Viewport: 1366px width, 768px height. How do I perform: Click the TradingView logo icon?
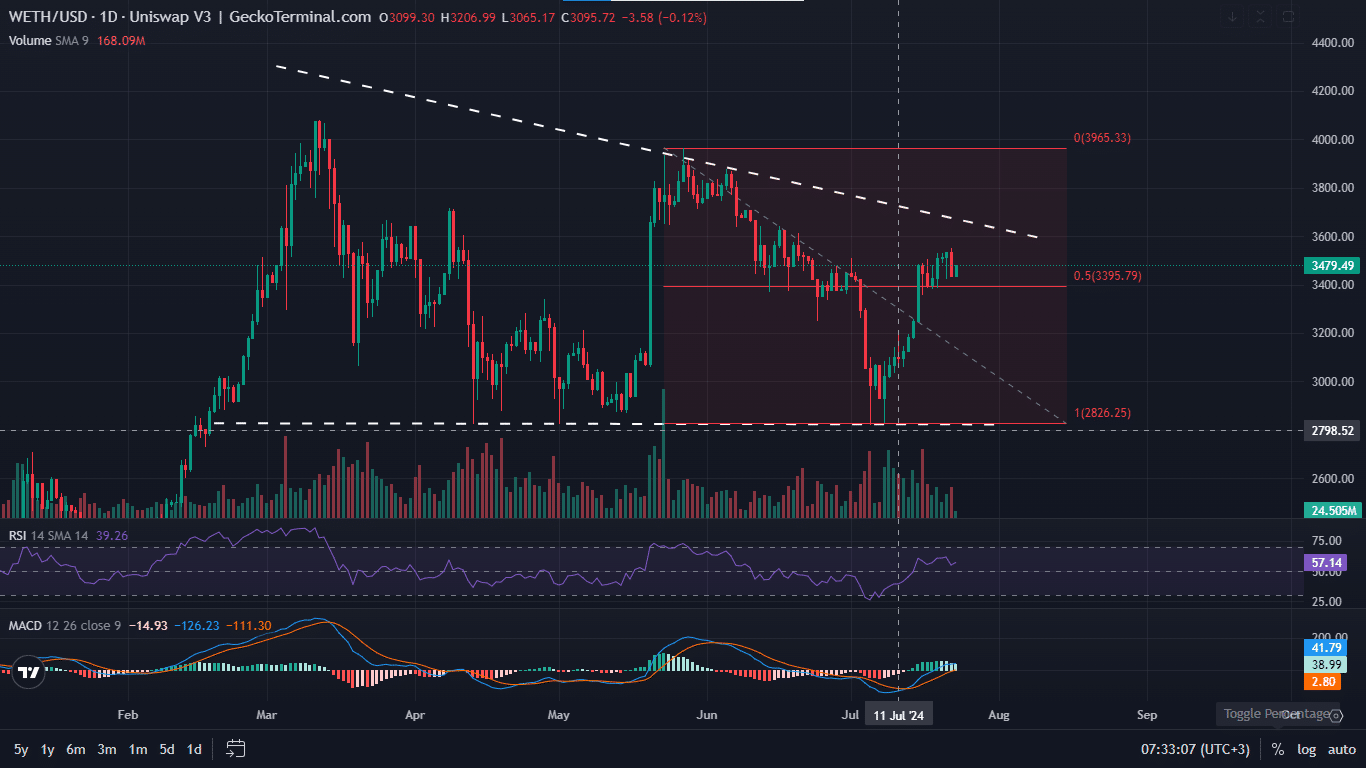[29, 673]
